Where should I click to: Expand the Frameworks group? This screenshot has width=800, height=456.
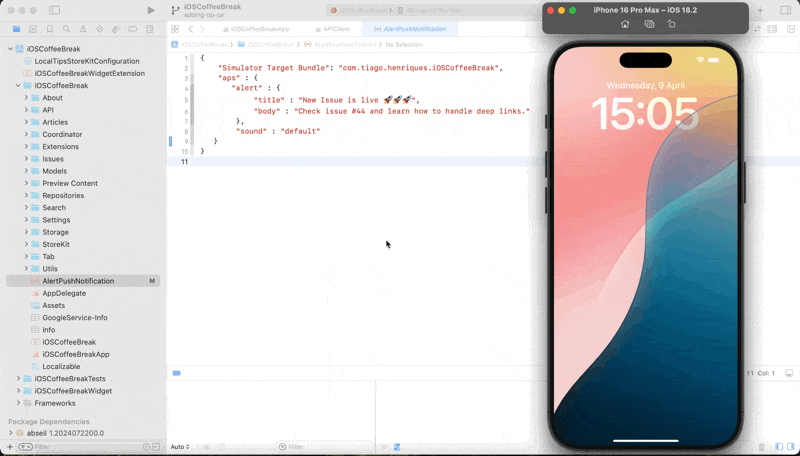click(x=18, y=403)
